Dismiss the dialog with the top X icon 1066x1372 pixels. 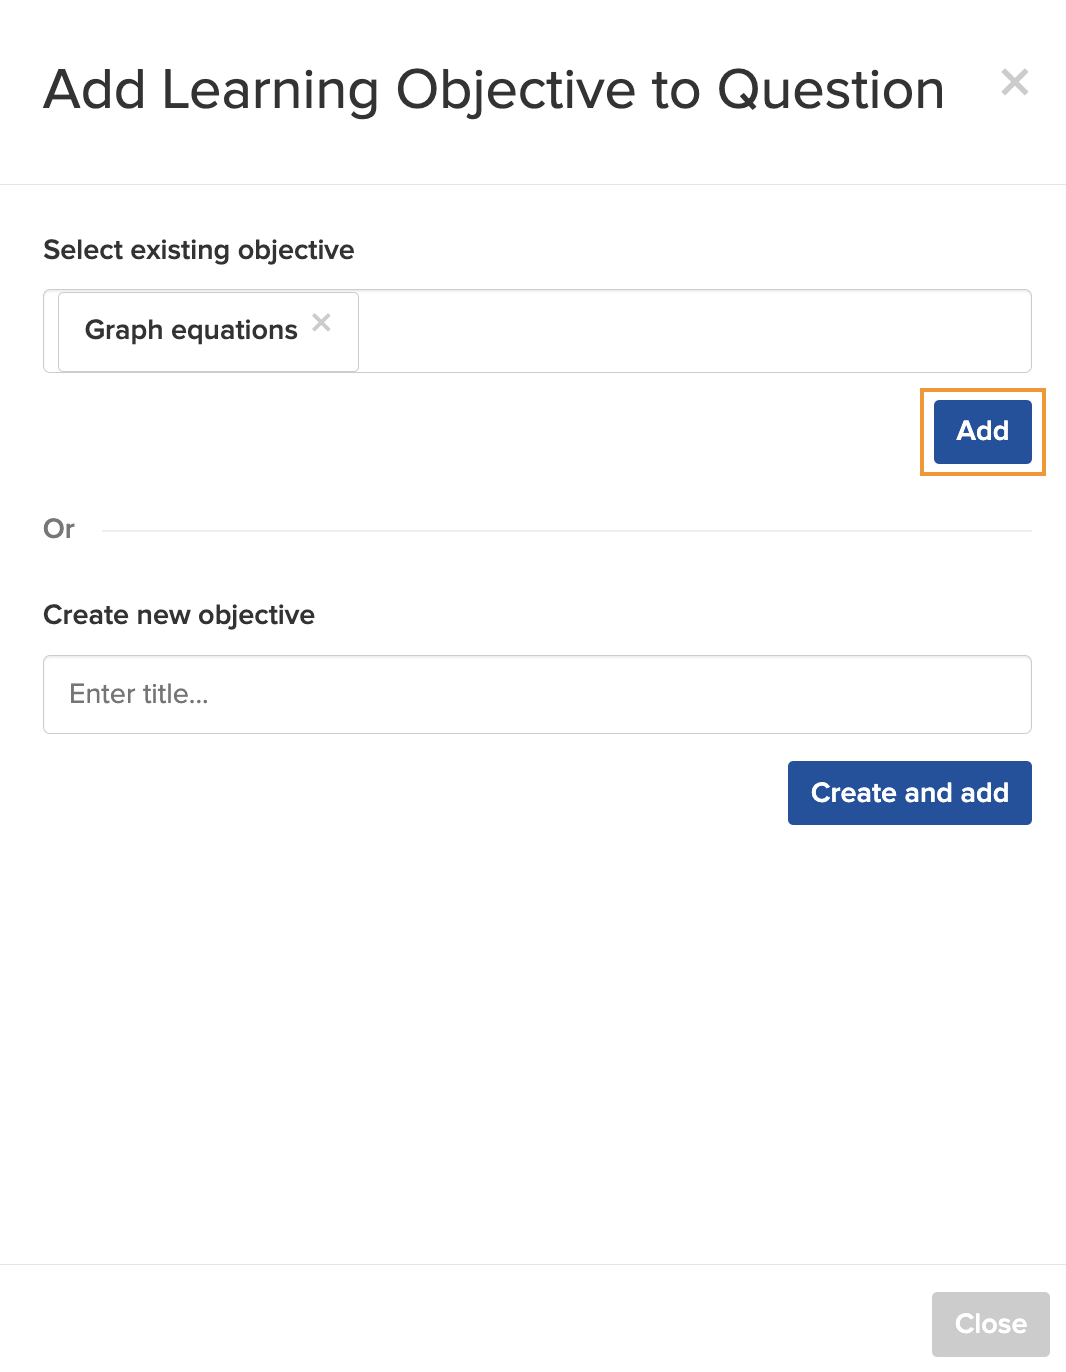coord(1014,82)
